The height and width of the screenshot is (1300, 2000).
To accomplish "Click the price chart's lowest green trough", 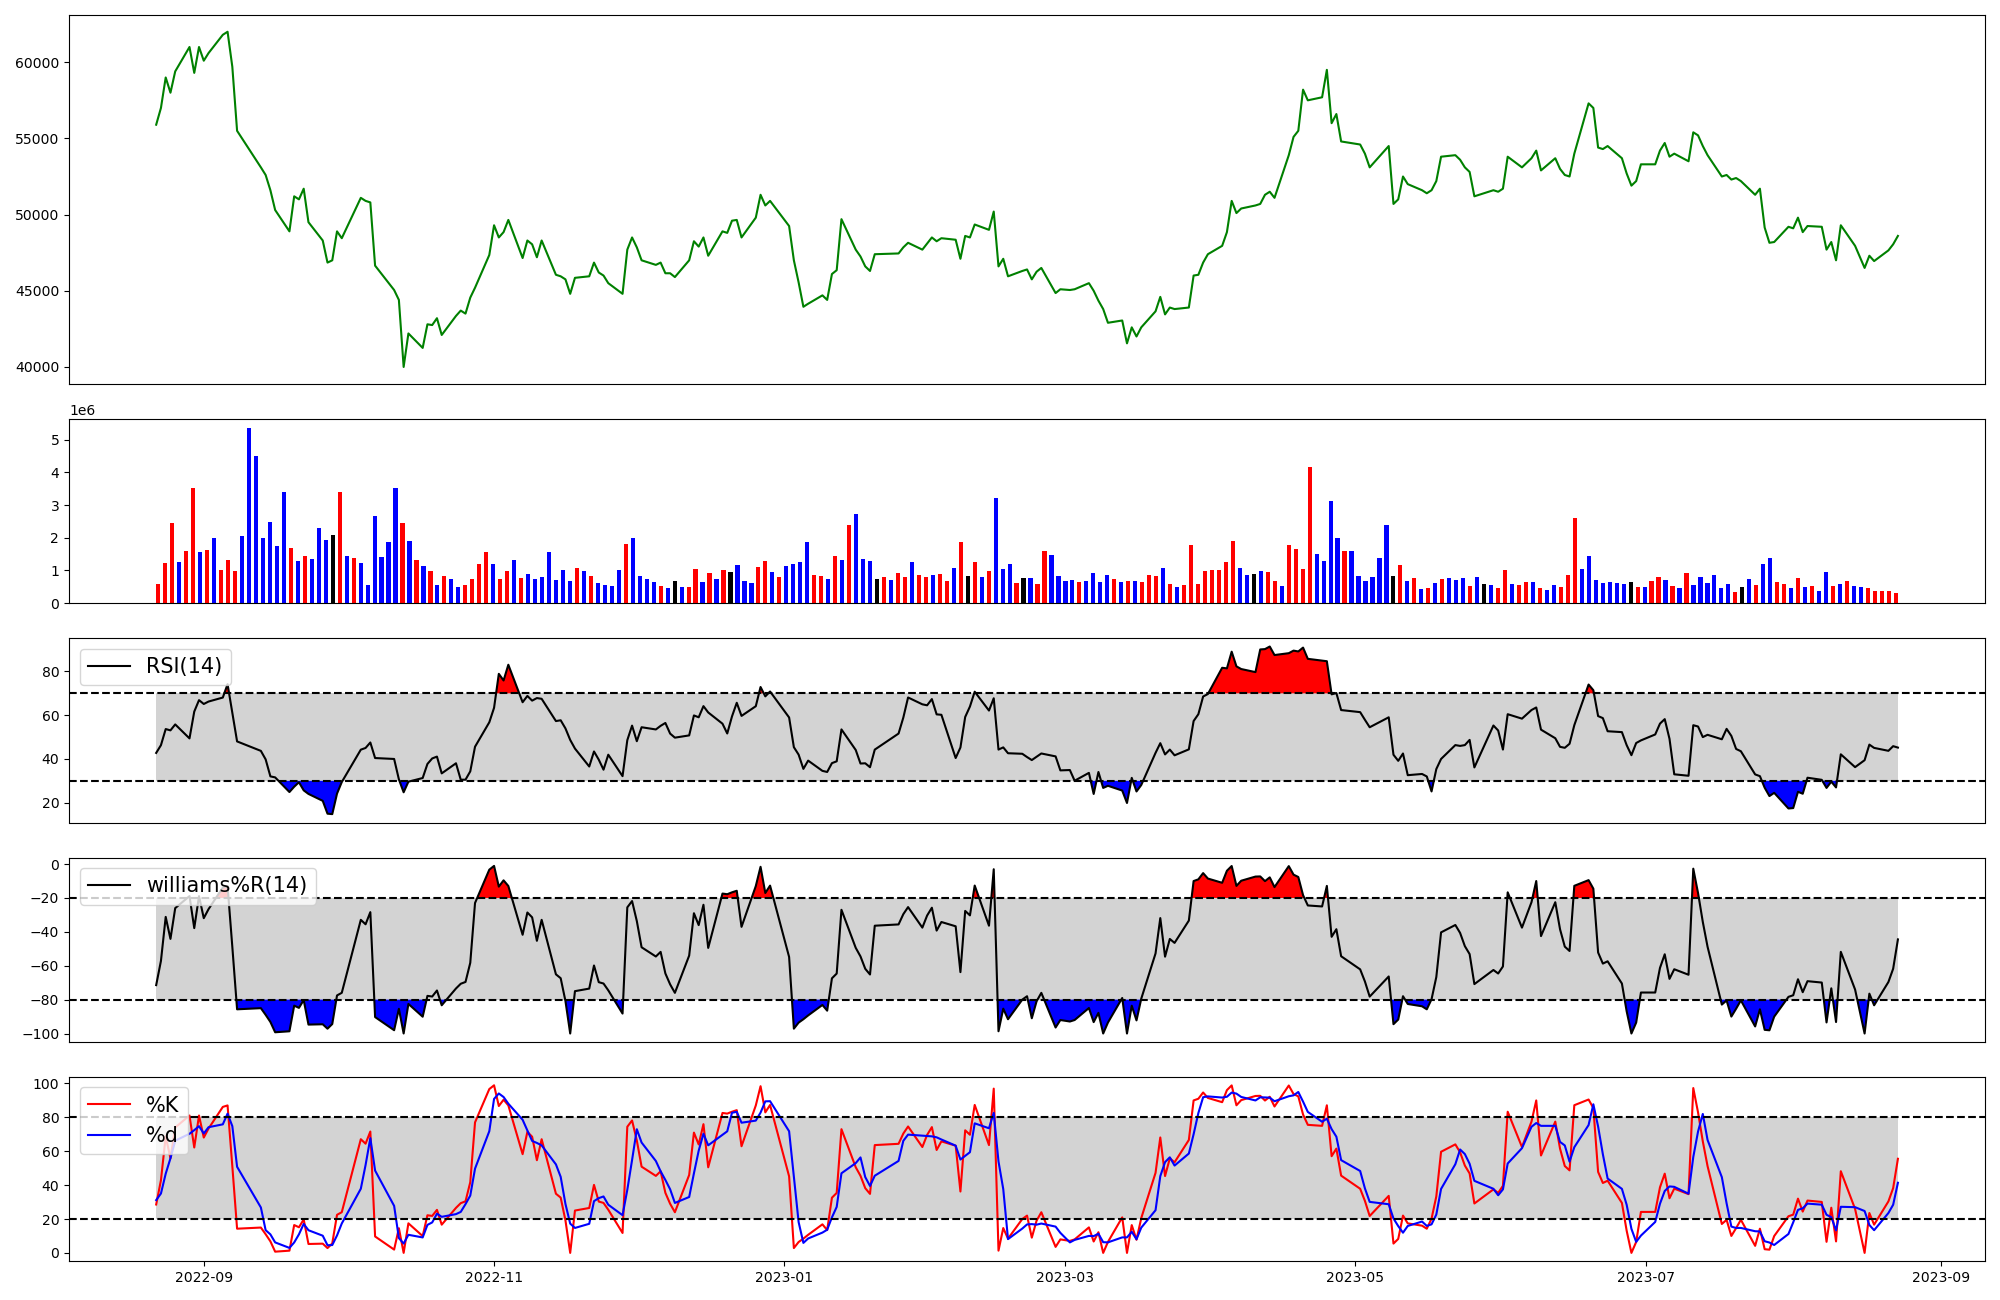I will (x=404, y=365).
